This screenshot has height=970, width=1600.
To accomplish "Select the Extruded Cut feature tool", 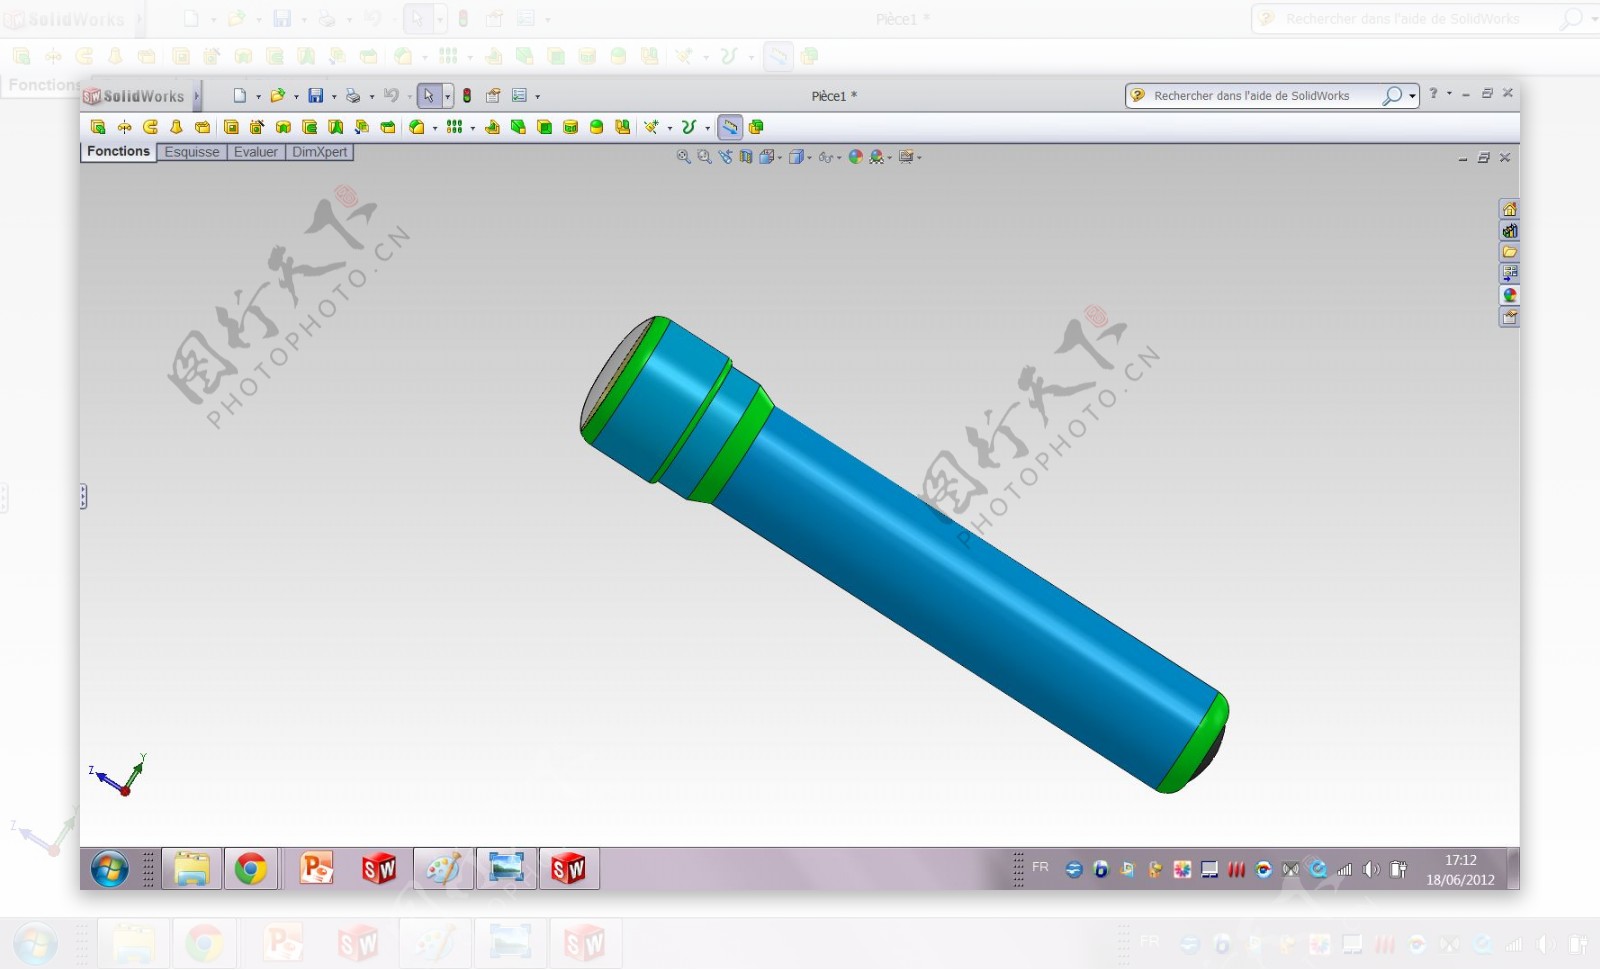I will tap(231, 127).
